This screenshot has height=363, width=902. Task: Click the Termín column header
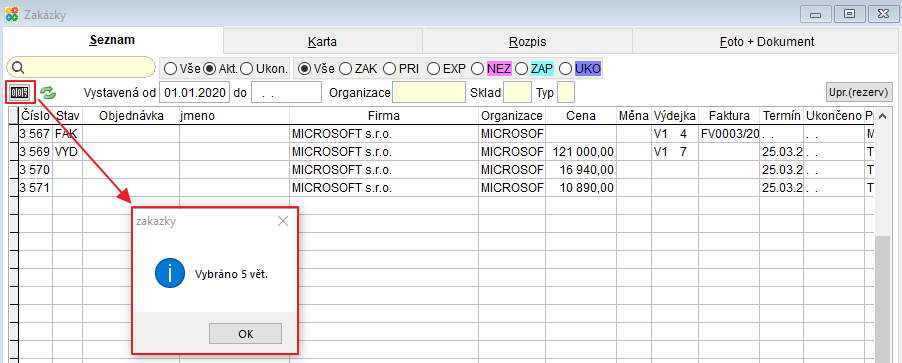click(x=782, y=116)
